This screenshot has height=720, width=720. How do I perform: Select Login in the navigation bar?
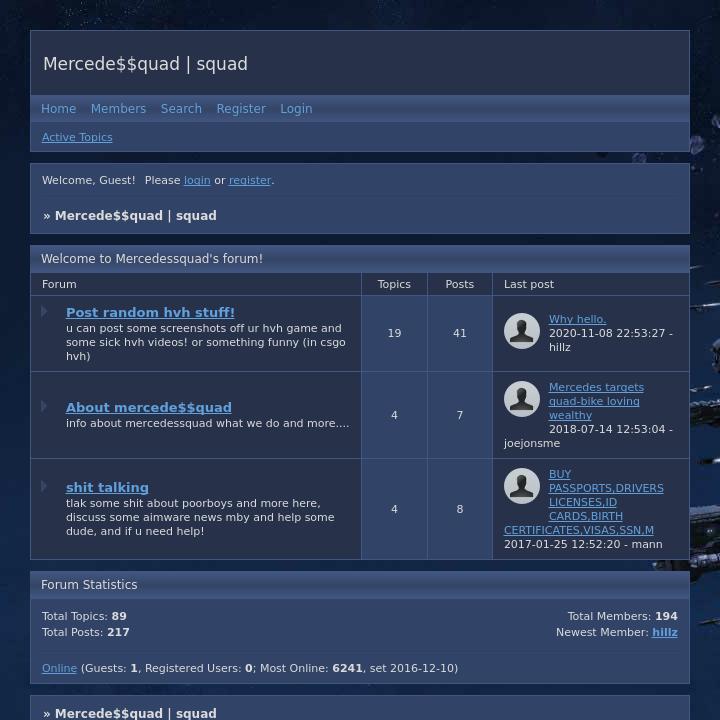pyautogui.click(x=296, y=109)
